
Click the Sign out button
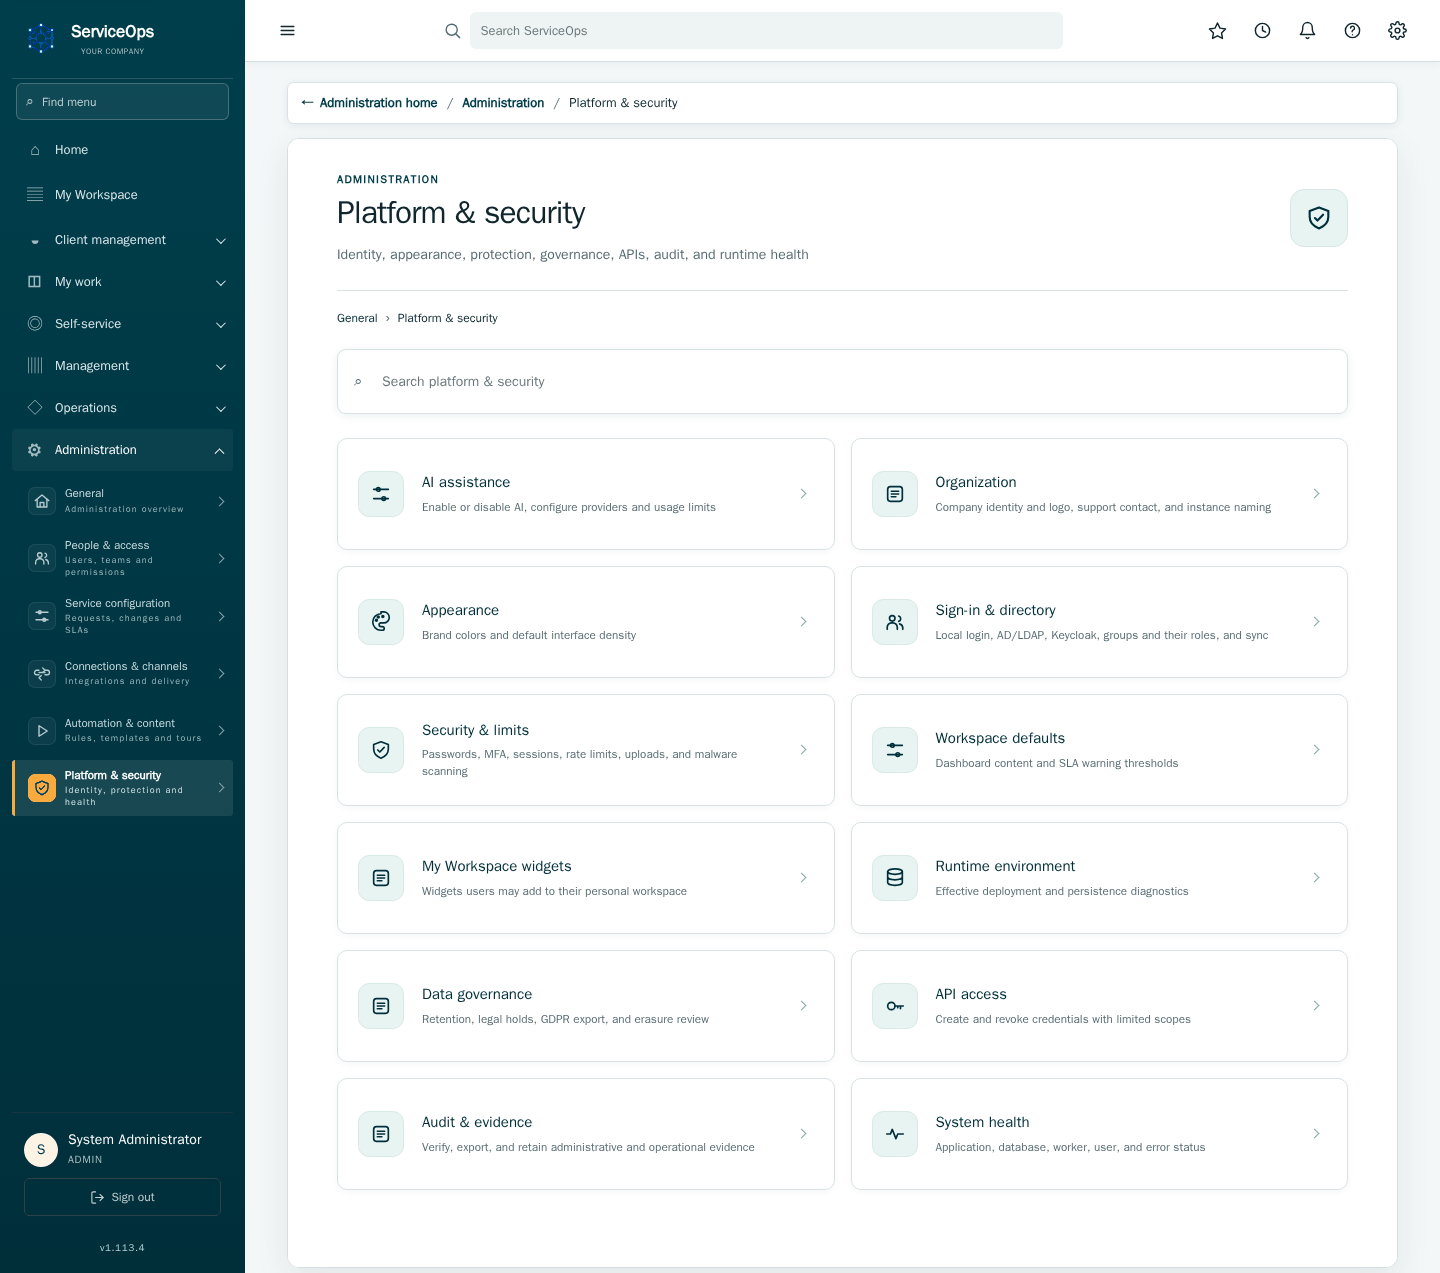122,1197
